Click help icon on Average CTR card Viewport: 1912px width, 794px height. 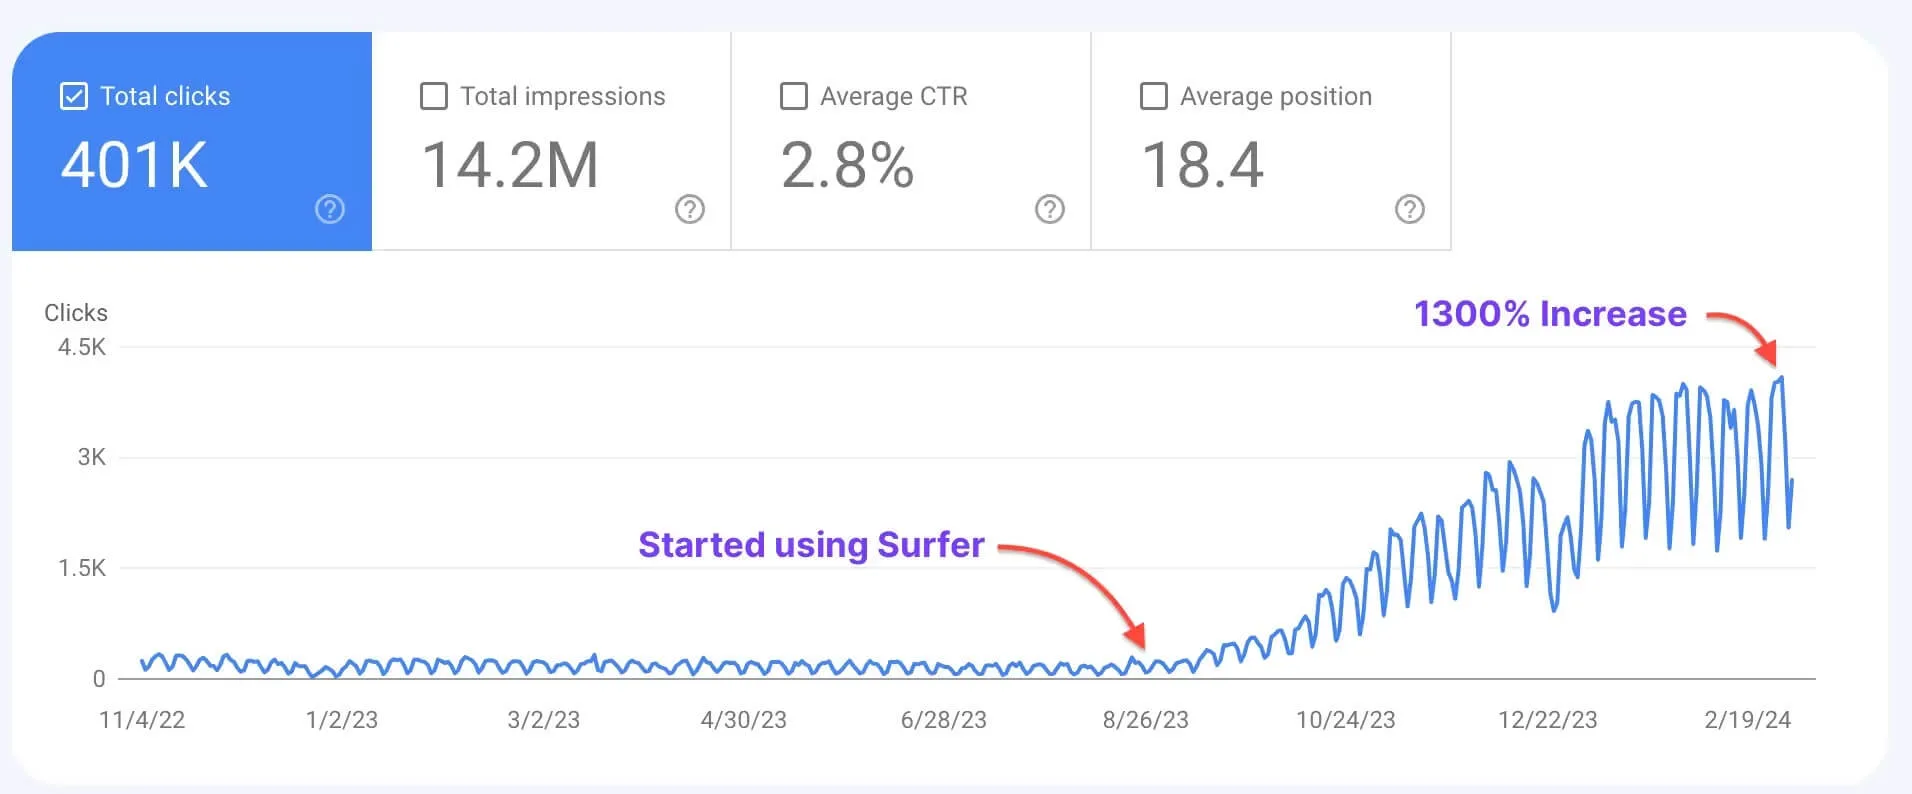pyautogui.click(x=1049, y=209)
